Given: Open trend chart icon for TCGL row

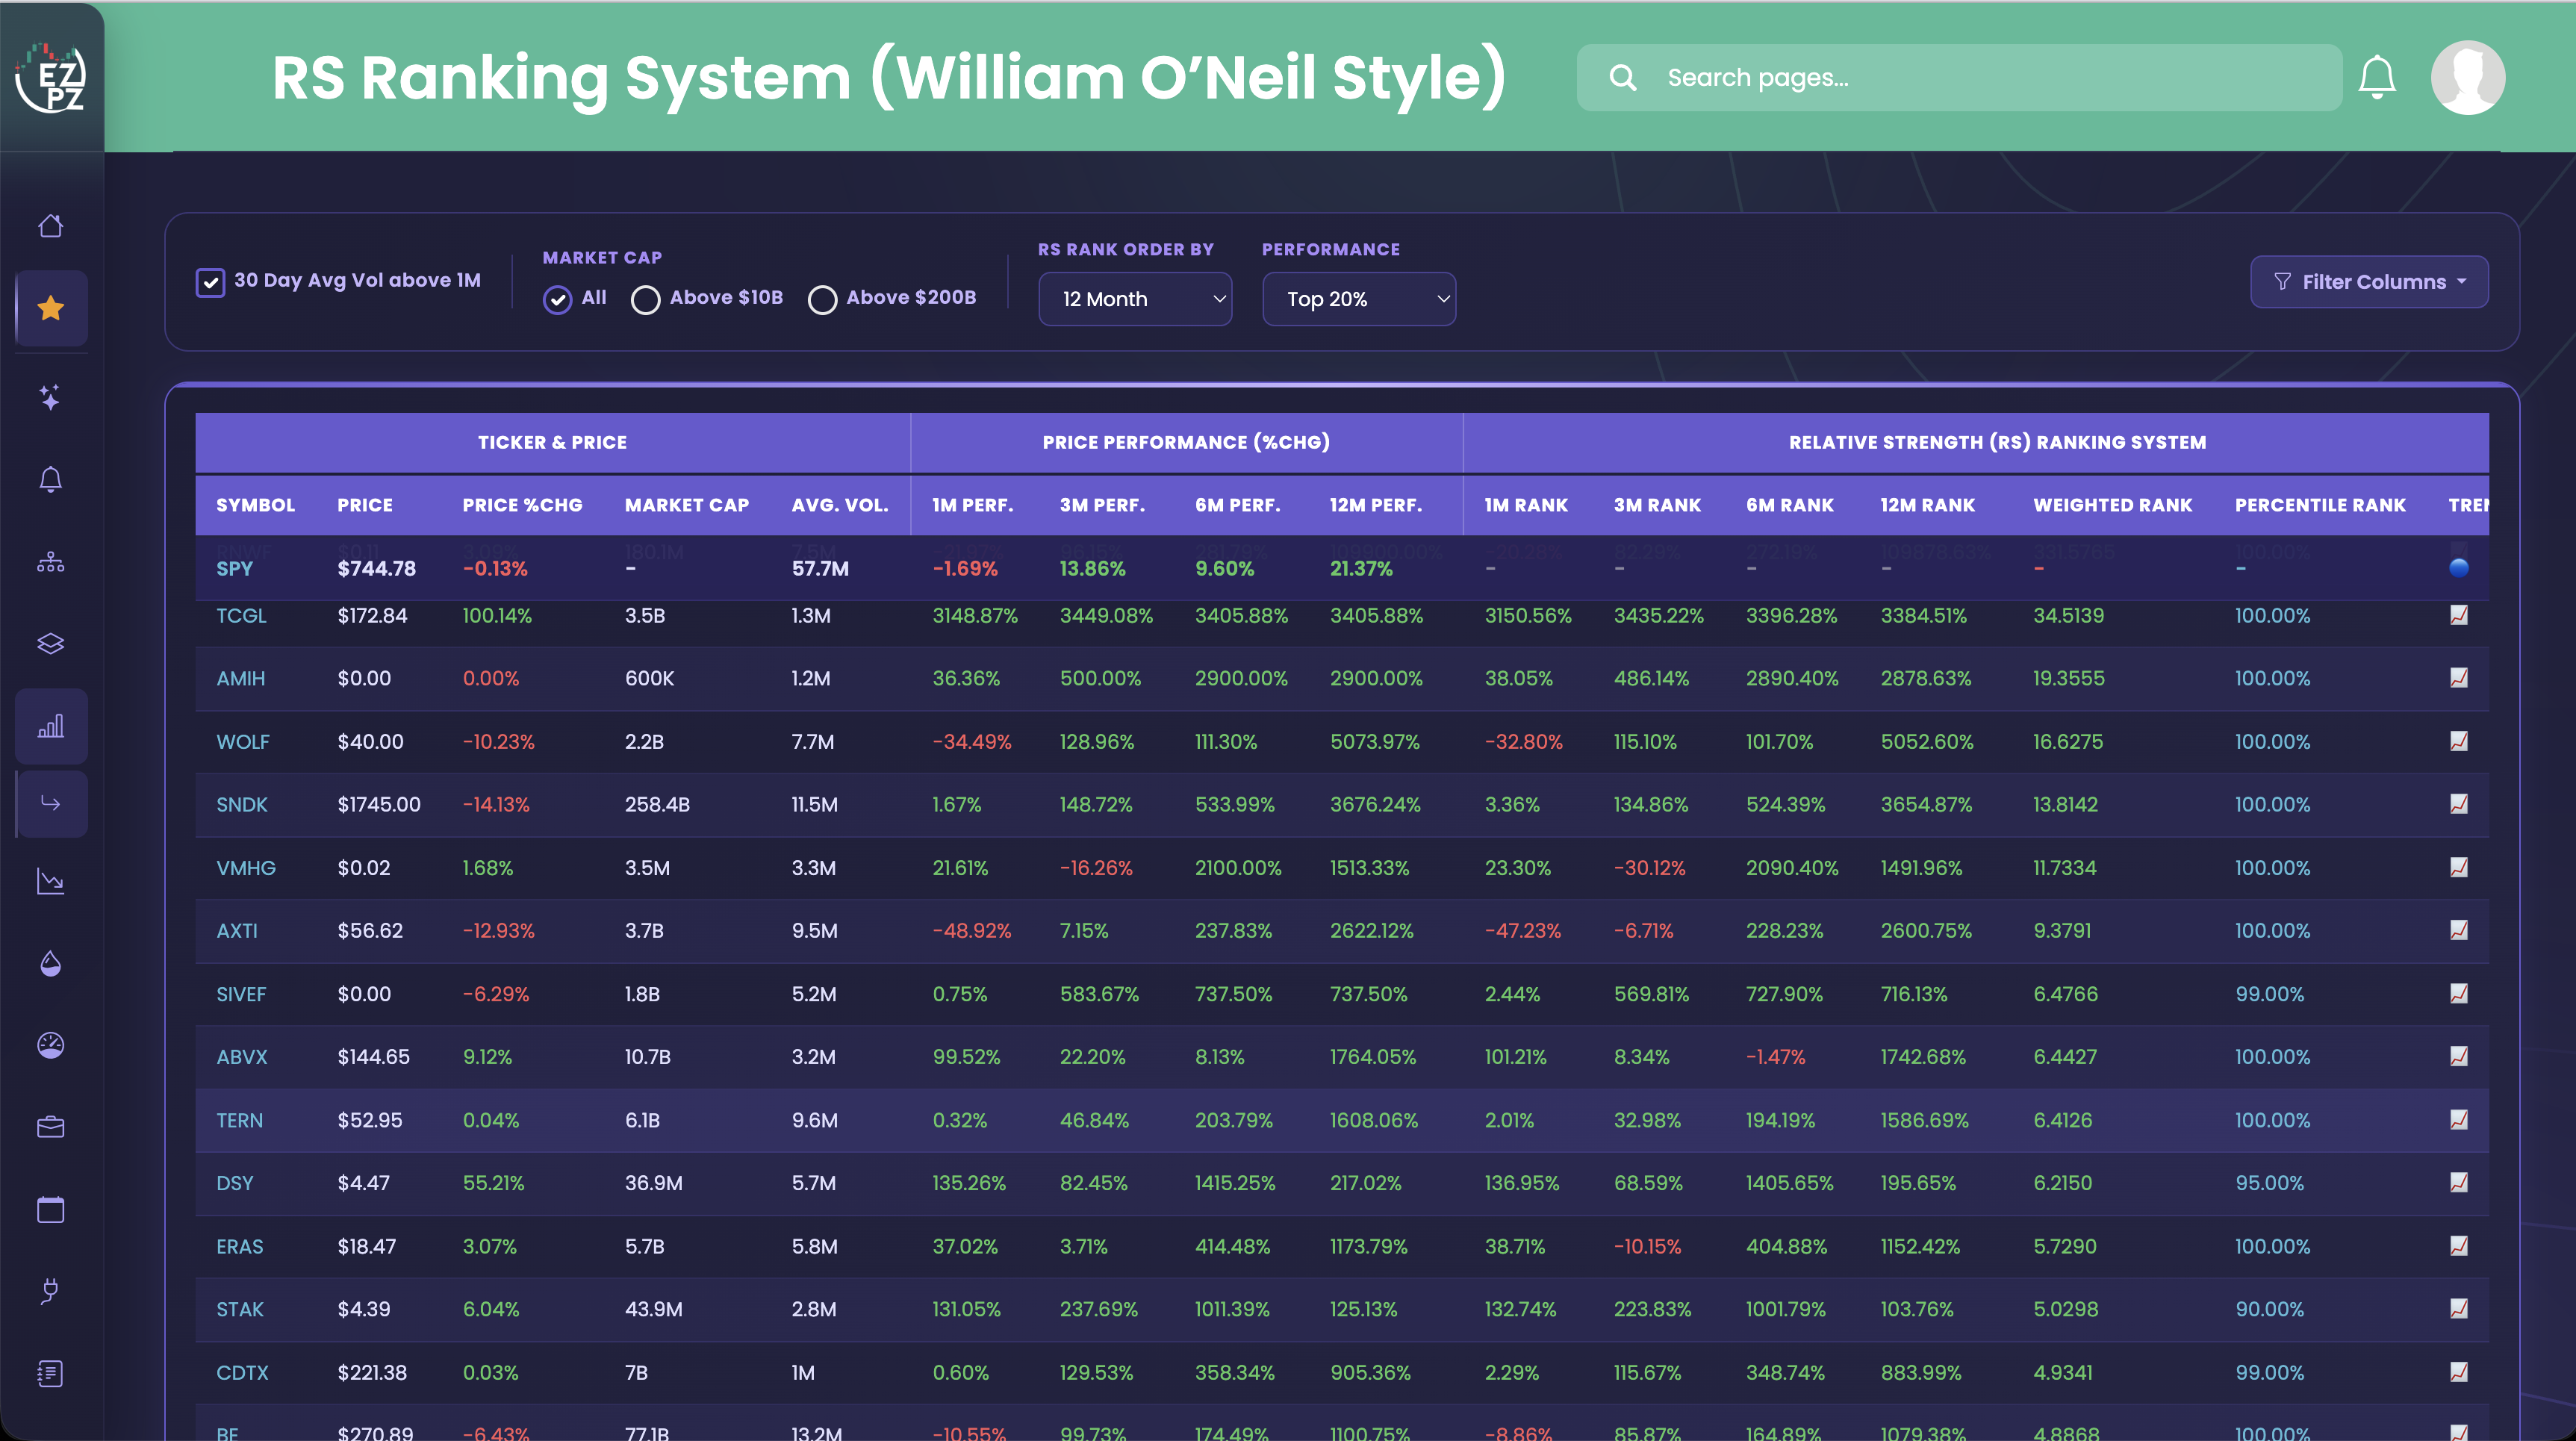Looking at the screenshot, I should pyautogui.click(x=2459, y=615).
